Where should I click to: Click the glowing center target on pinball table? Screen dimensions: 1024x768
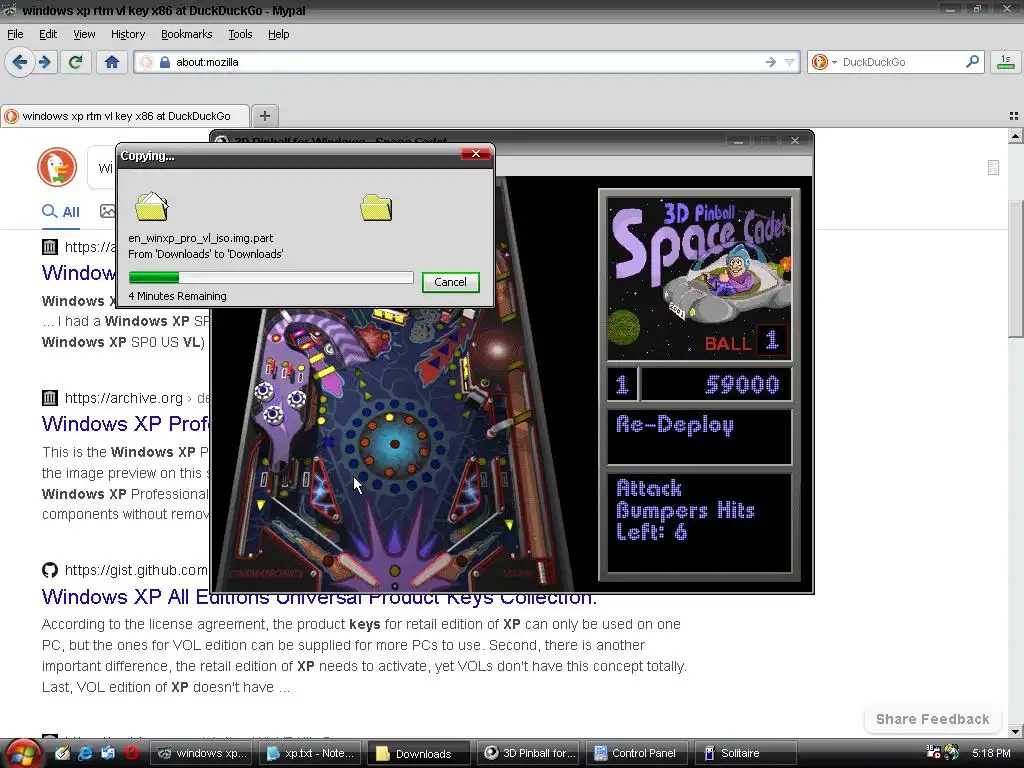tap(394, 445)
